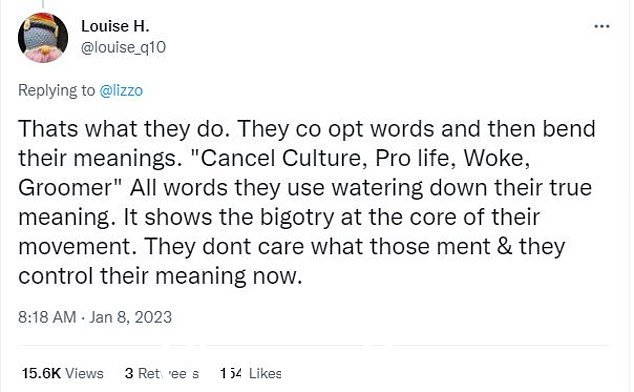The image size is (634, 392).
Task: Open the three-dot more options menu
Action: pyautogui.click(x=602, y=27)
